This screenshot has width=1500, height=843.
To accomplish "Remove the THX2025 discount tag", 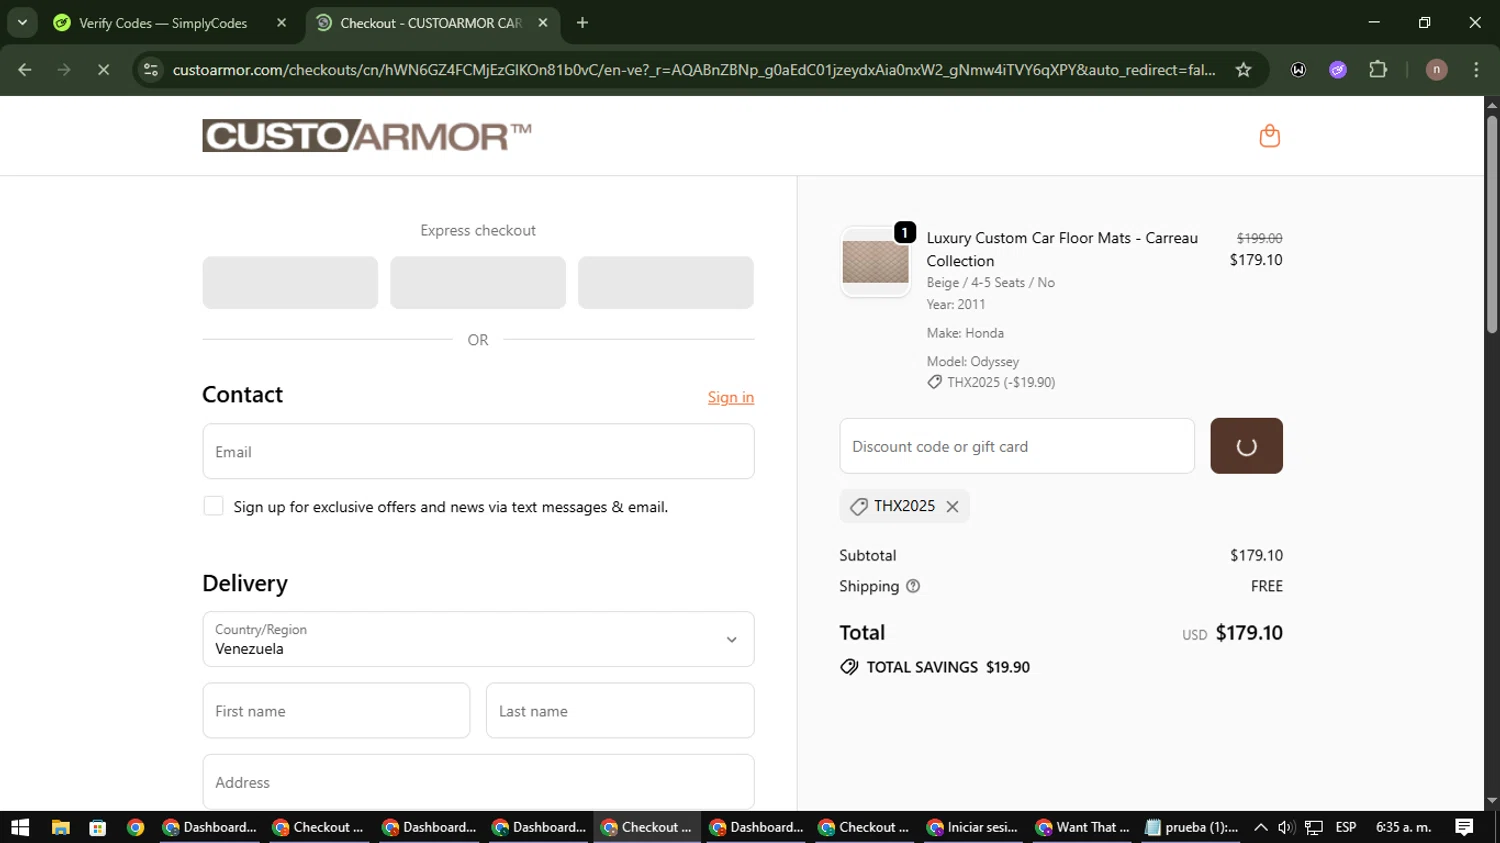I will pyautogui.click(x=952, y=507).
